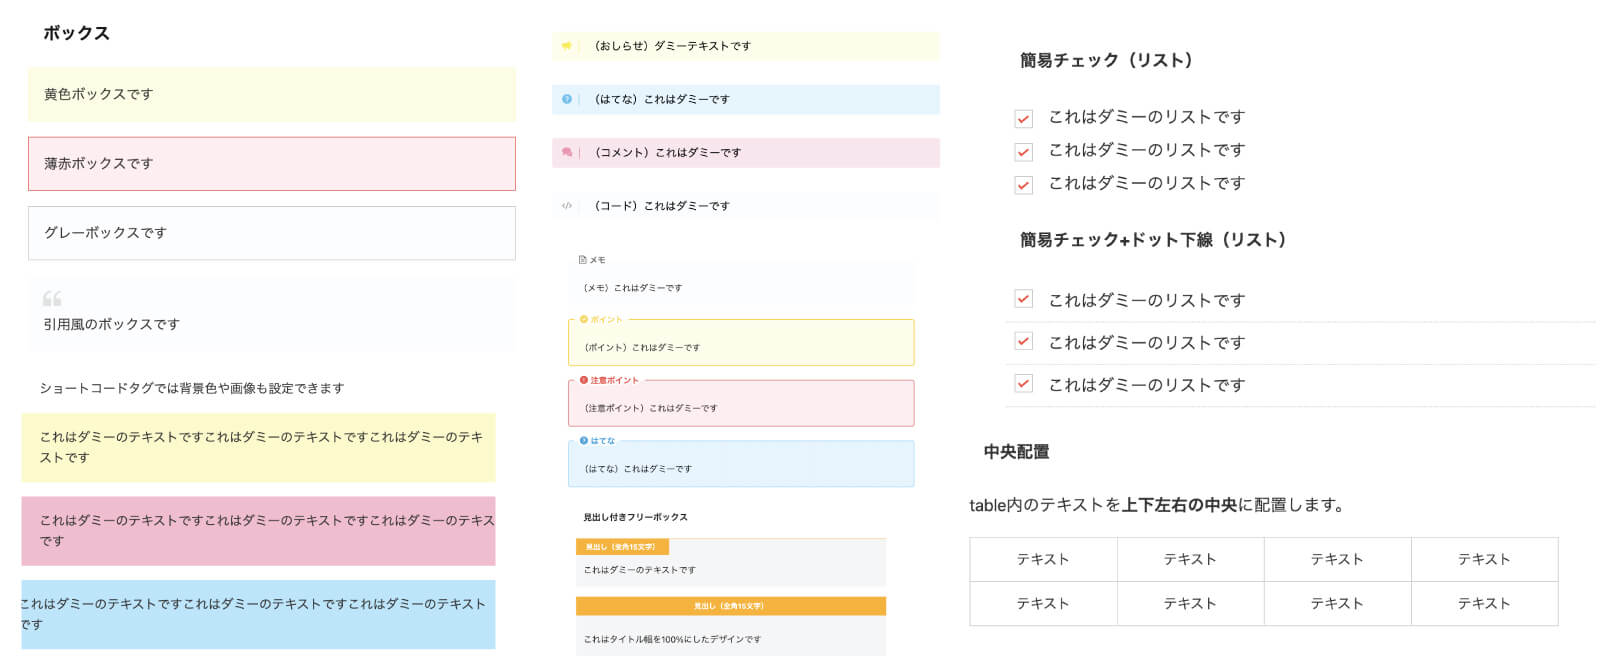Toggle the last checkbox in the dotted-underline list
Image resolution: width=1602 pixels, height=672 pixels.
[1023, 383]
